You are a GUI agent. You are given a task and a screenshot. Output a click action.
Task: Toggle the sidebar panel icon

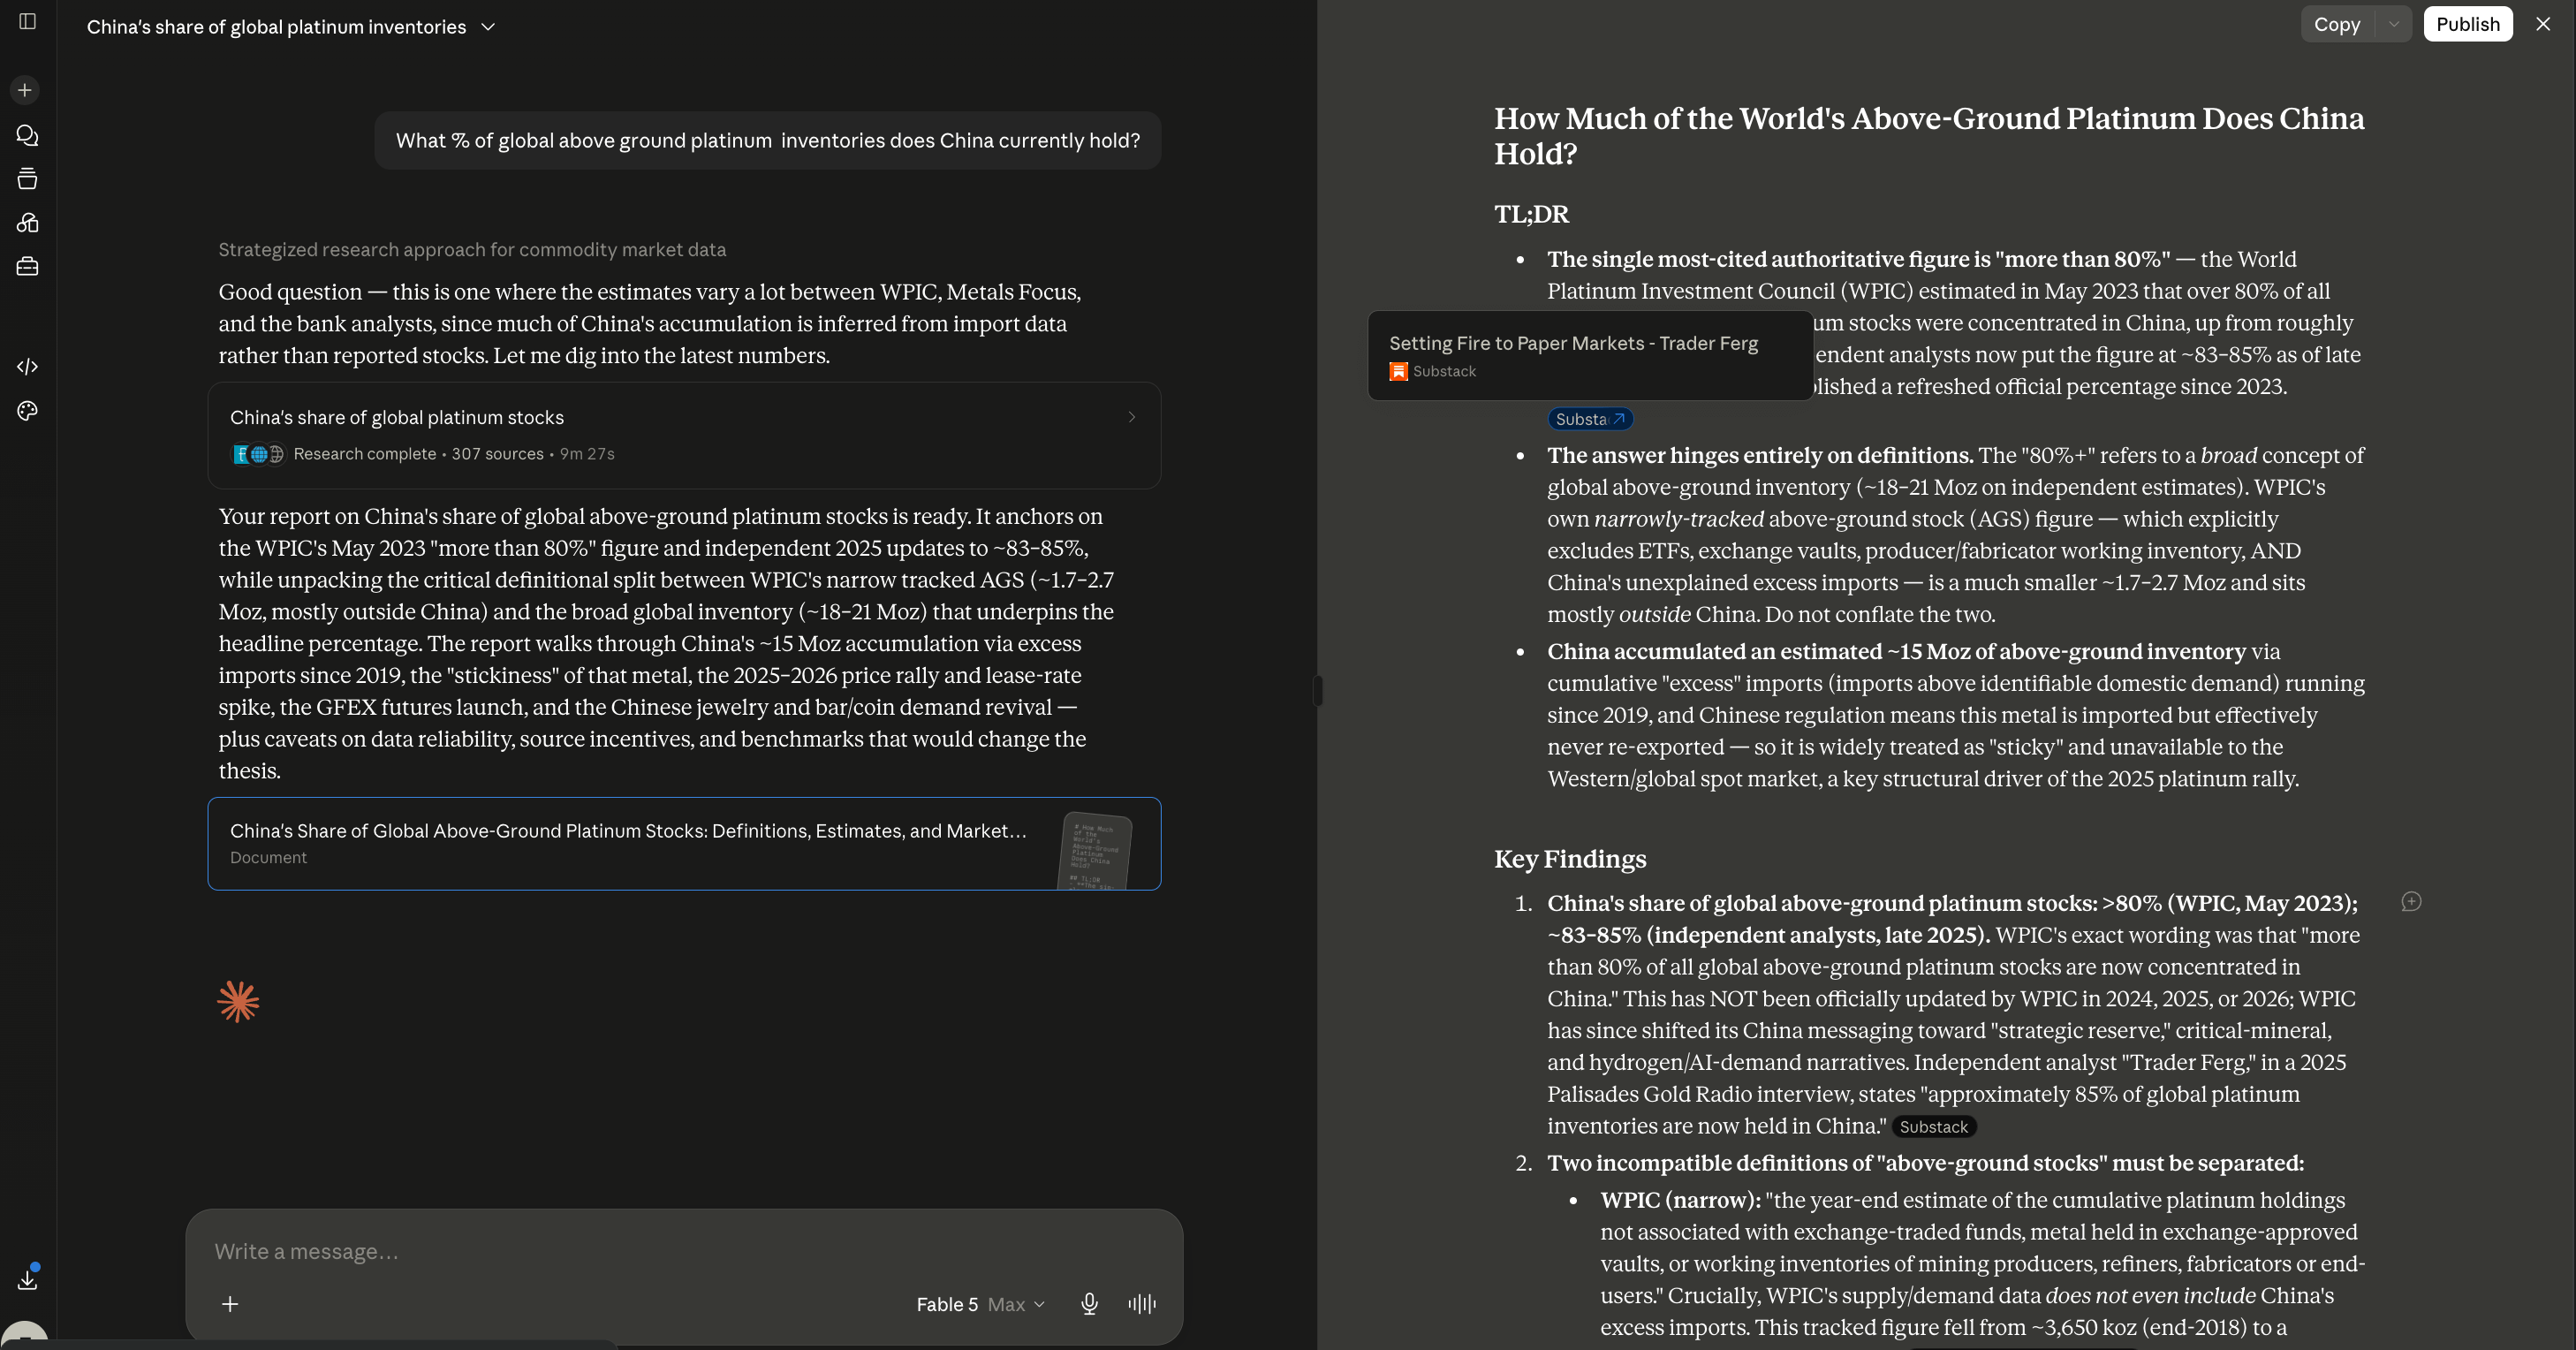28,21
